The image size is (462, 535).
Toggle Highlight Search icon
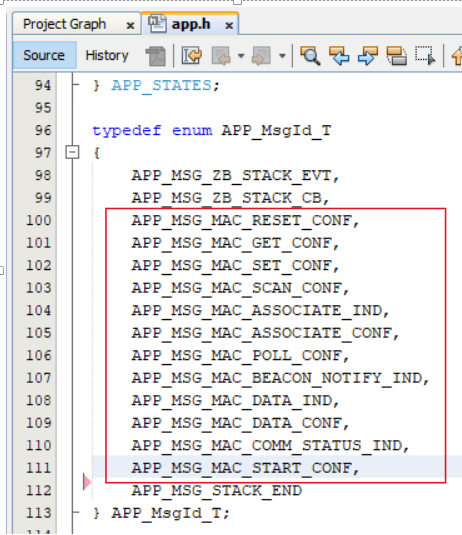pos(396,56)
